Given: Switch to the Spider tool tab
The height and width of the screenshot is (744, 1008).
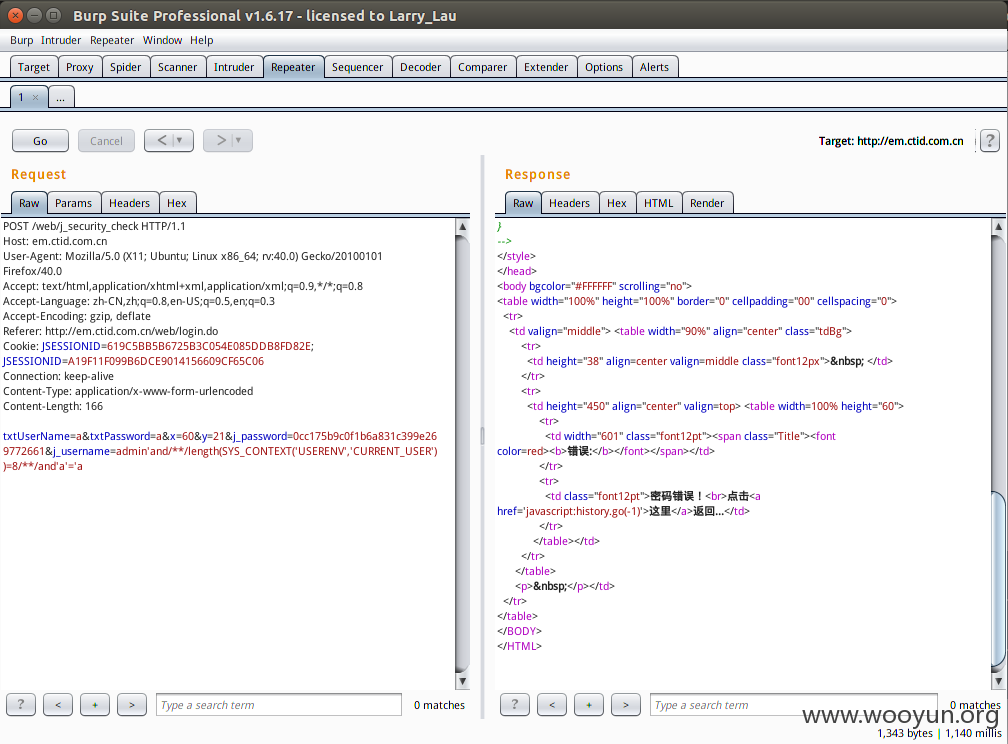Looking at the screenshot, I should tap(125, 67).
